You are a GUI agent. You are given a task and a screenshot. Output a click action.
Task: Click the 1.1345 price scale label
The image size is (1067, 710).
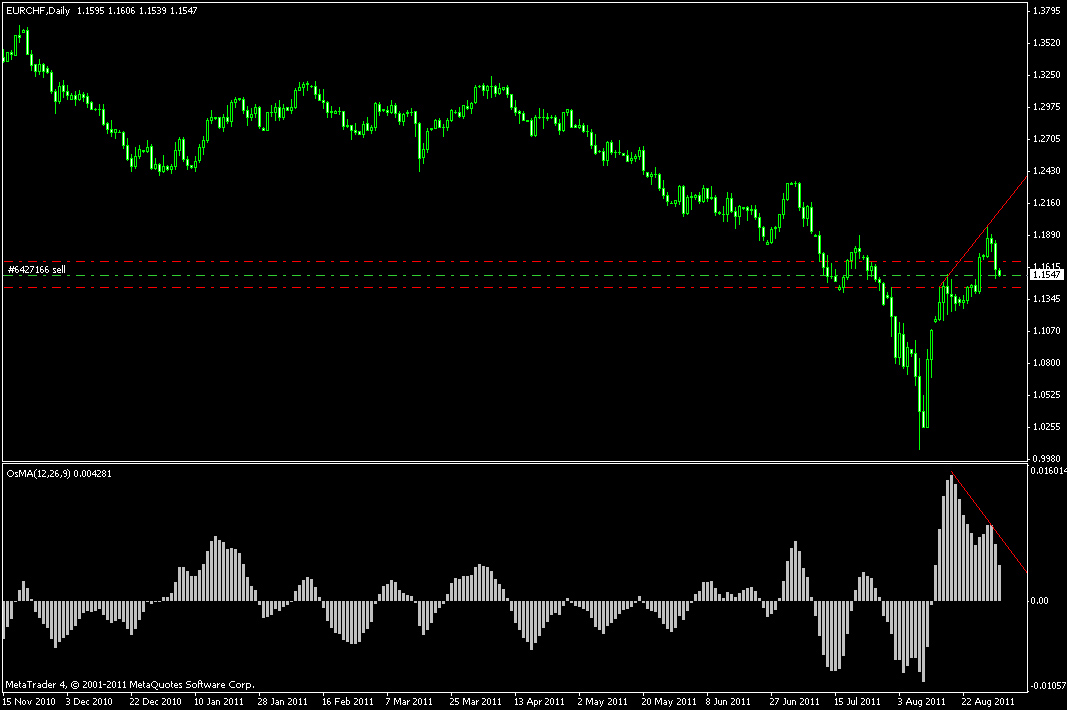click(1047, 298)
